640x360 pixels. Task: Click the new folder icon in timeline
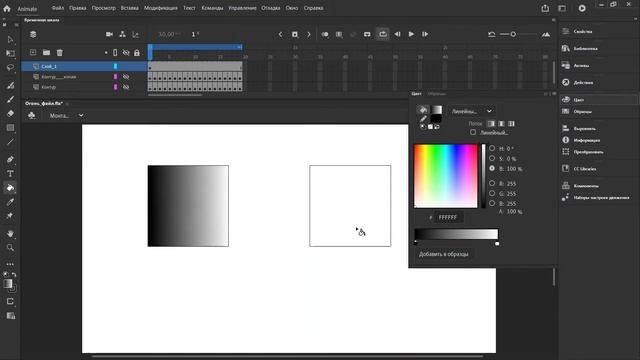[47, 52]
